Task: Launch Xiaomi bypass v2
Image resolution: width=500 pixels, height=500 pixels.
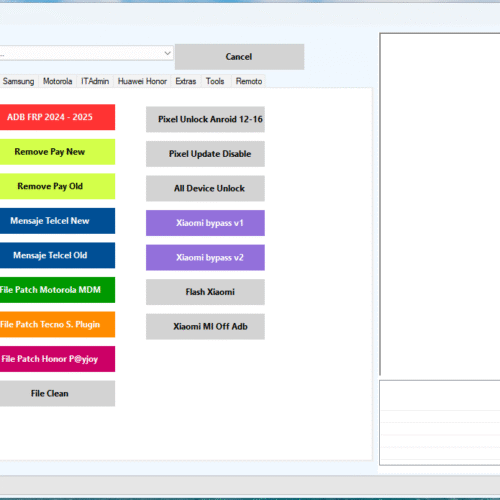Action: point(205,257)
